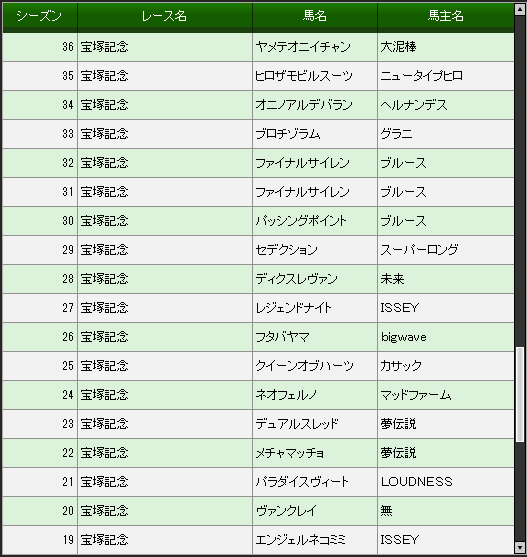Click the 馬主名 column header
527x557 pixels.
point(446,16)
